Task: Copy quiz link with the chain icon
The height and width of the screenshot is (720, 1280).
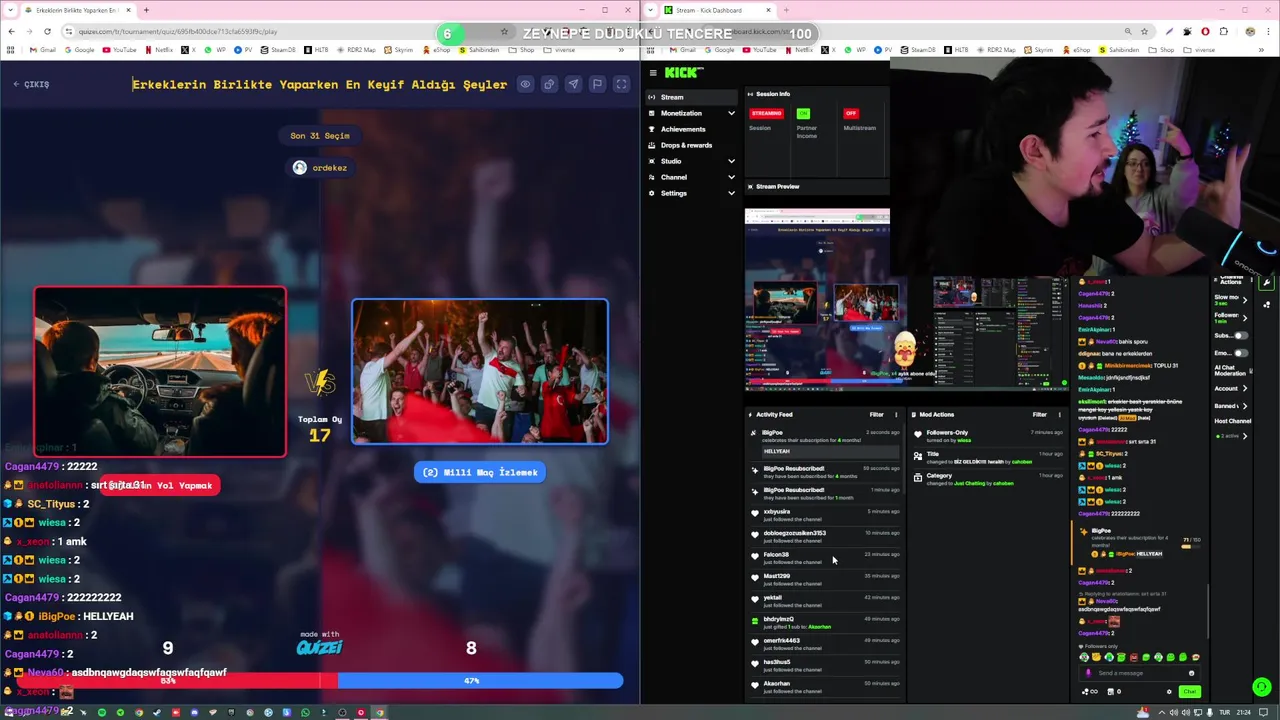Action: pos(549,84)
